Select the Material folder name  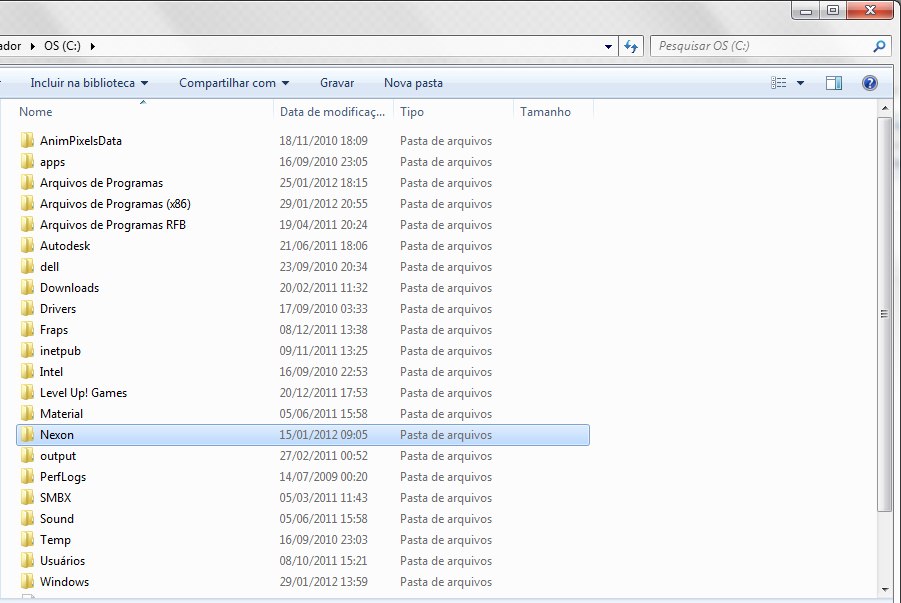(61, 414)
